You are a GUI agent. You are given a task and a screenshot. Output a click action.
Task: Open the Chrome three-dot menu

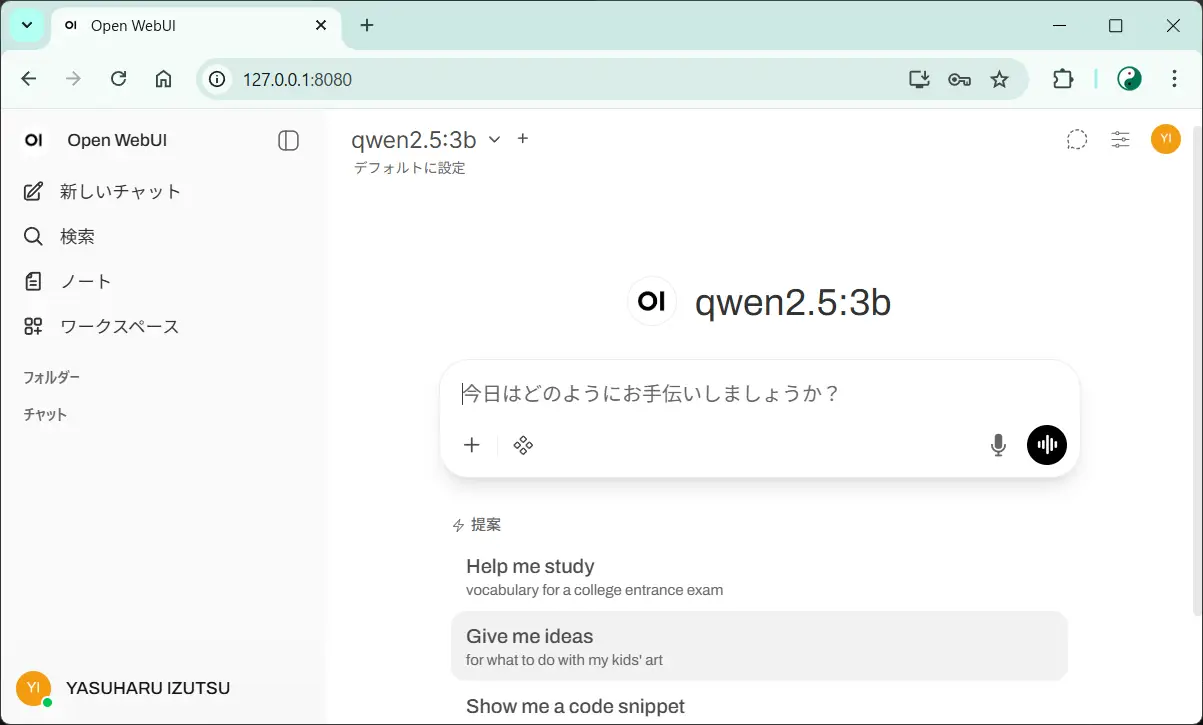pyautogui.click(x=1175, y=79)
